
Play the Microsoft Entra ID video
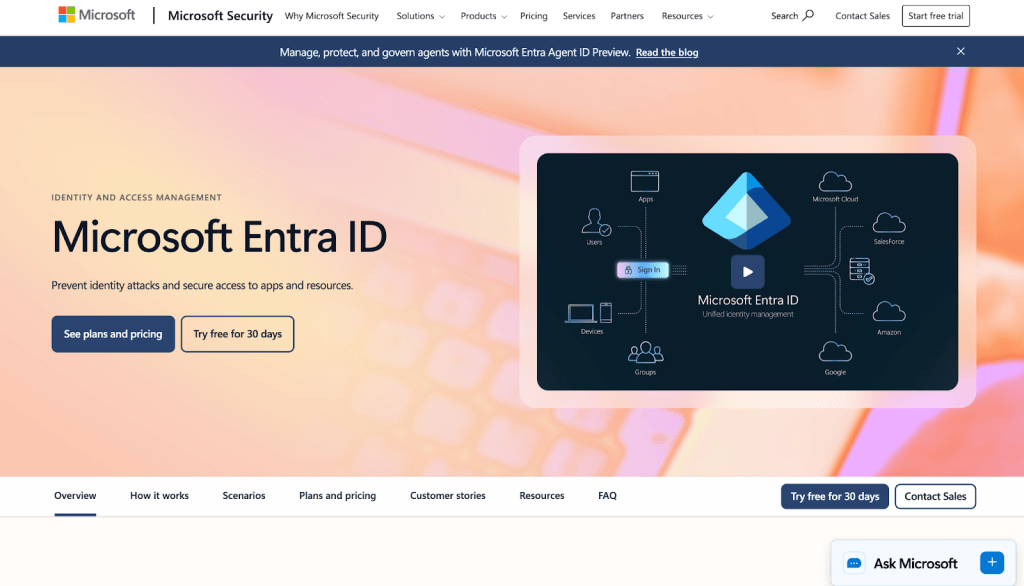(747, 272)
